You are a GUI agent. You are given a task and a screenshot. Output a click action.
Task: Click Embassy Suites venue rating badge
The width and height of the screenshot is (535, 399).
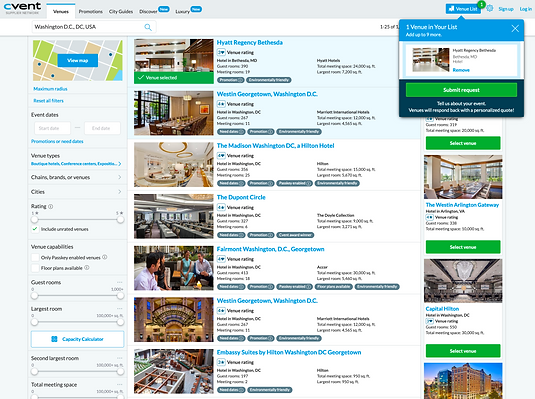click(x=221, y=362)
